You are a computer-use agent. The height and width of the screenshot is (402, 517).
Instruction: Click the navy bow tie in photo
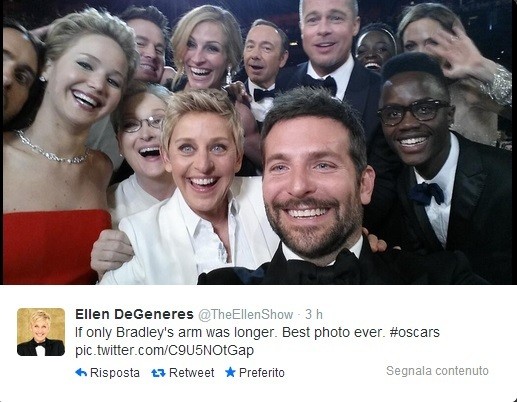tap(427, 193)
